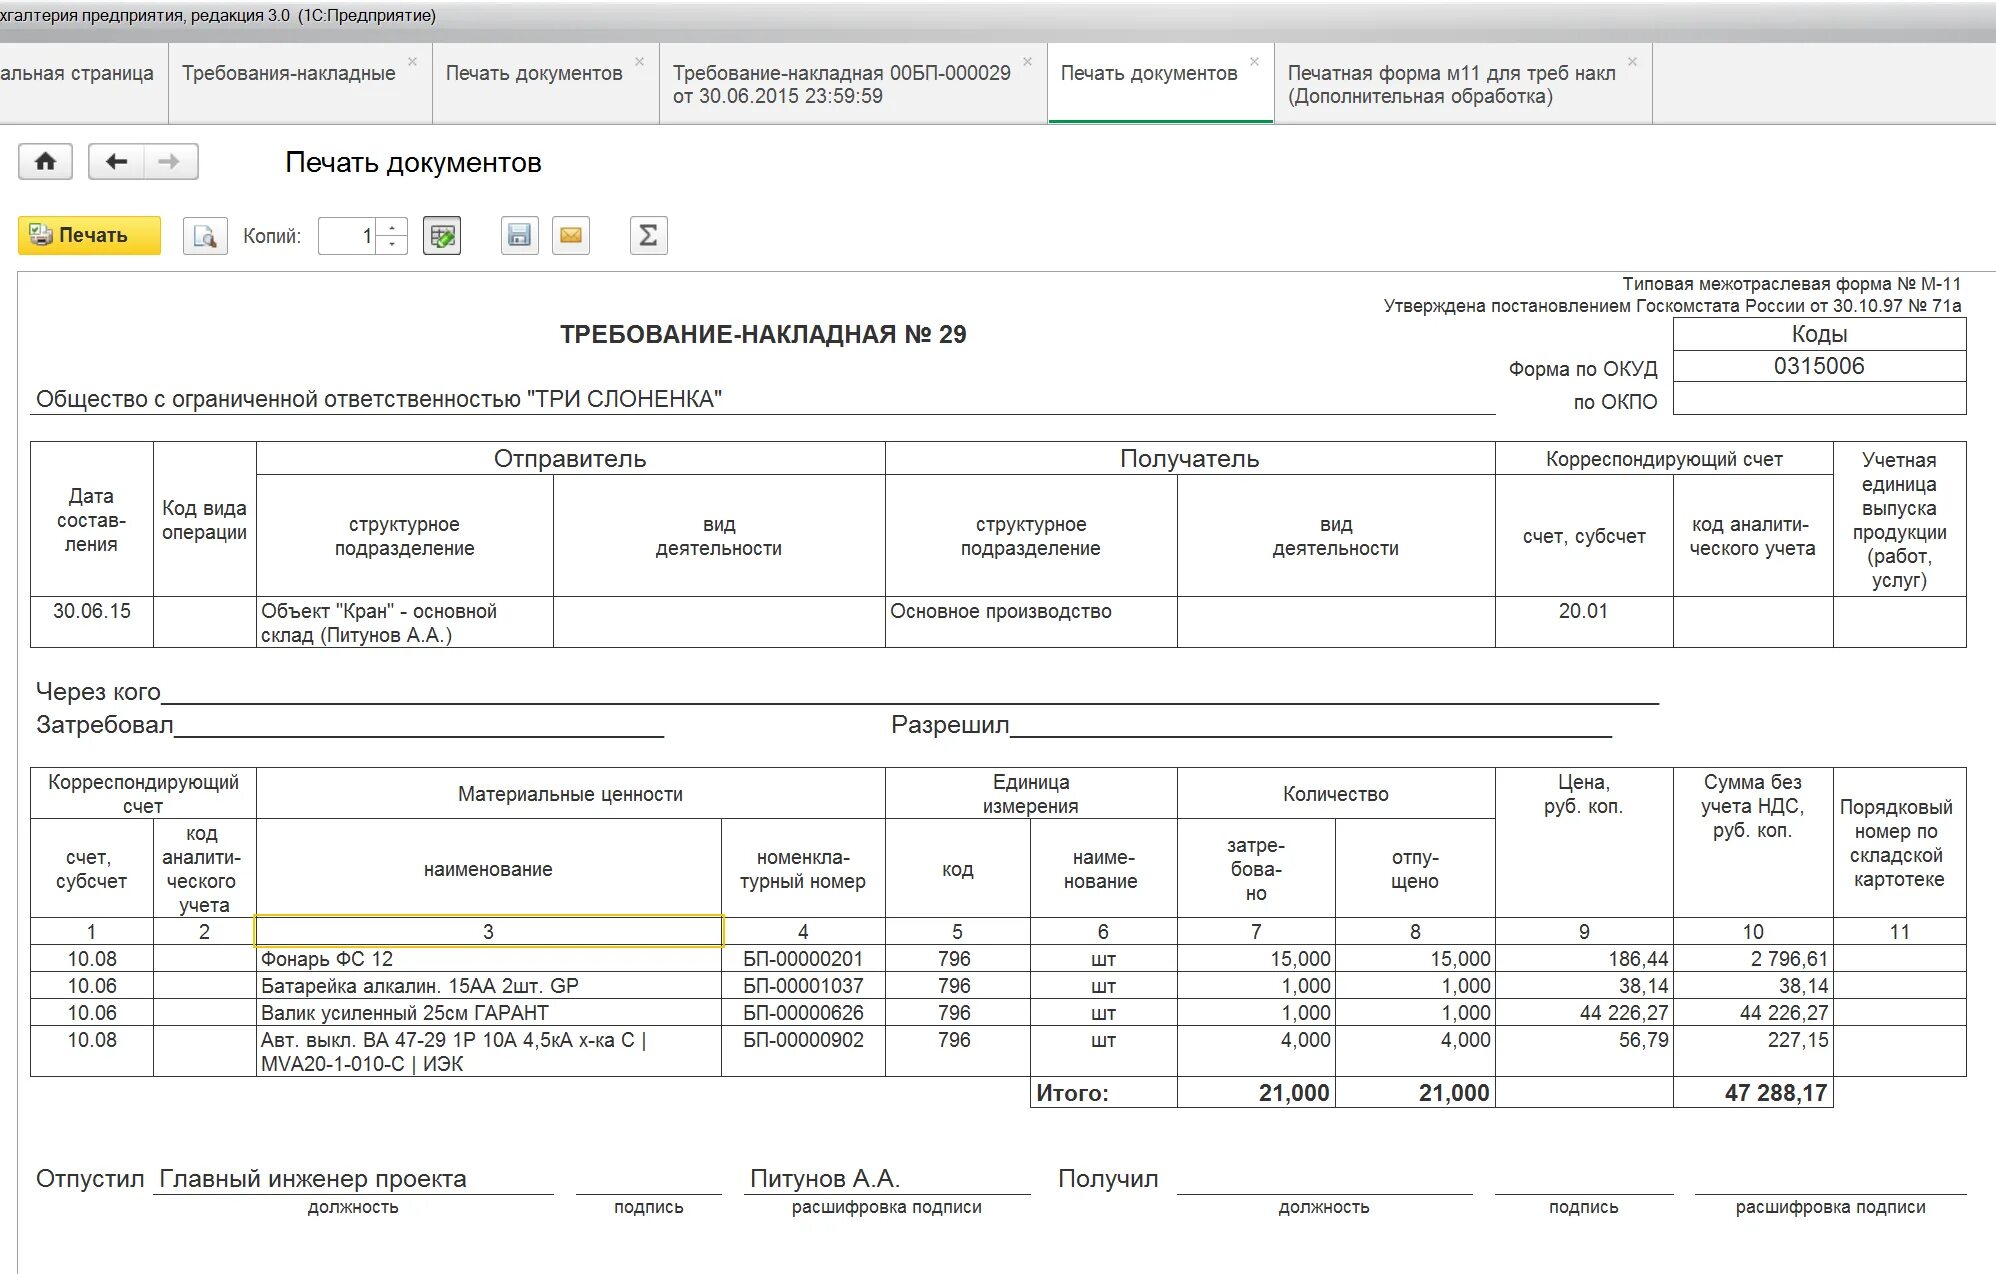The image size is (1996, 1274).
Task: Open print preview magnifier icon
Action: [x=205, y=236]
